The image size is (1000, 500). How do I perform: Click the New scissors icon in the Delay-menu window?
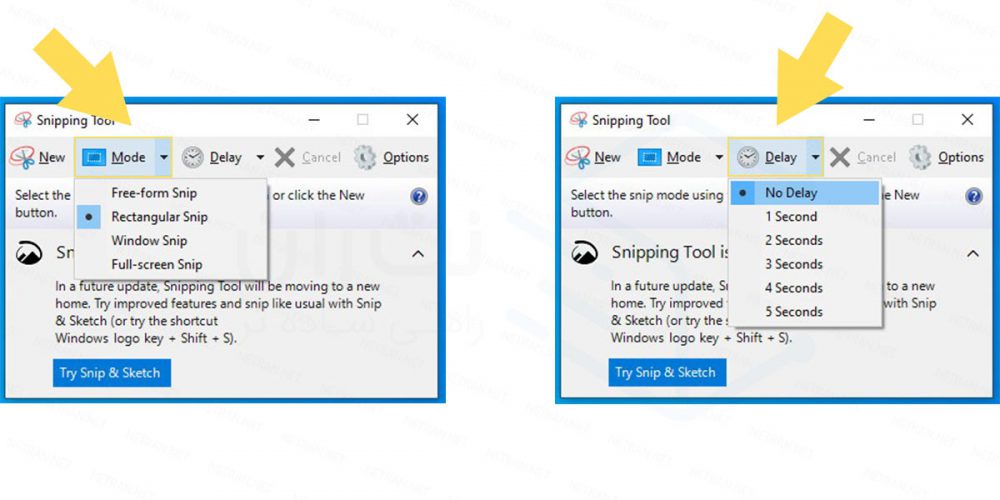click(x=578, y=157)
